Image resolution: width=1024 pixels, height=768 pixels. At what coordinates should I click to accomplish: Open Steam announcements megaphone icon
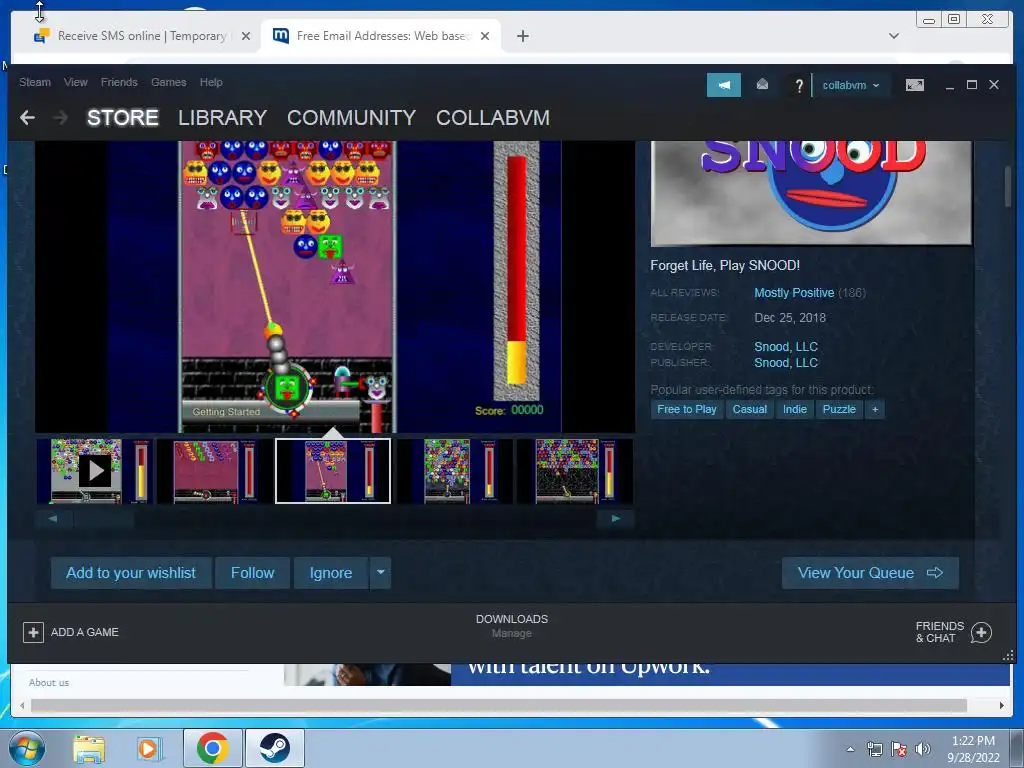click(x=724, y=85)
